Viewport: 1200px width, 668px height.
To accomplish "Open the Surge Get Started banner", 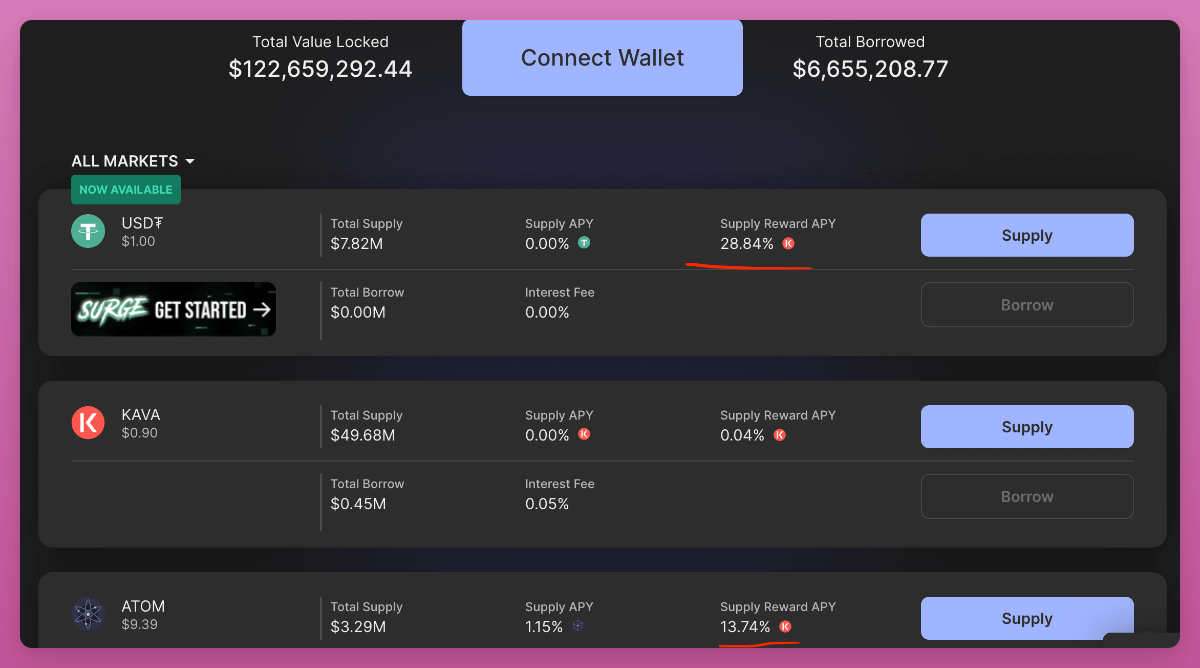I will click(x=174, y=309).
